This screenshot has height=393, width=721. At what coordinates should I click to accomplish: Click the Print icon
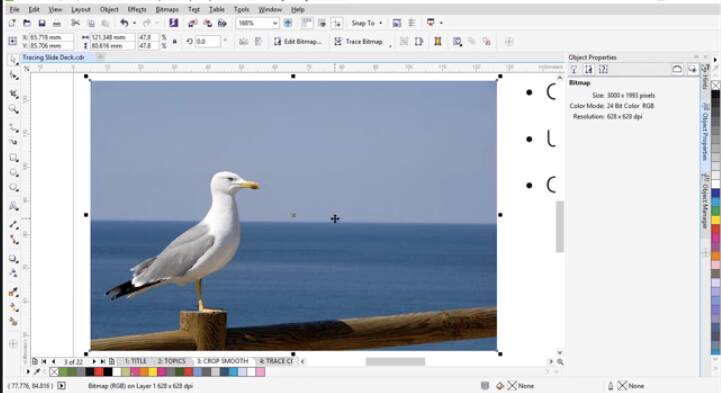point(57,23)
